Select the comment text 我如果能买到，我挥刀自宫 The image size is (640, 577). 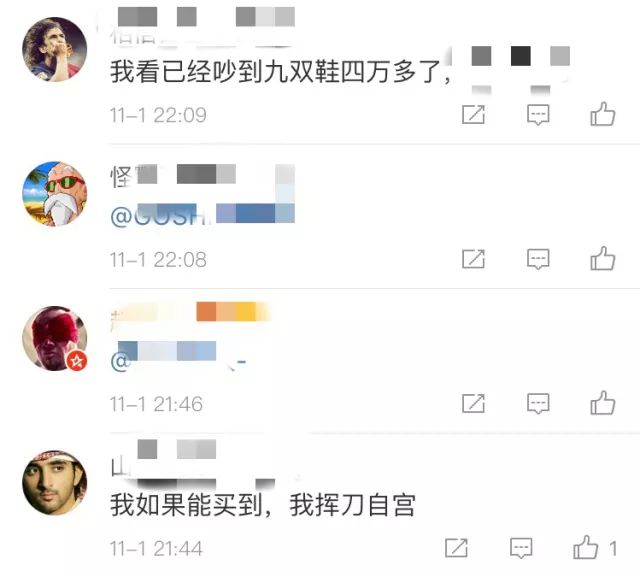coord(263,505)
